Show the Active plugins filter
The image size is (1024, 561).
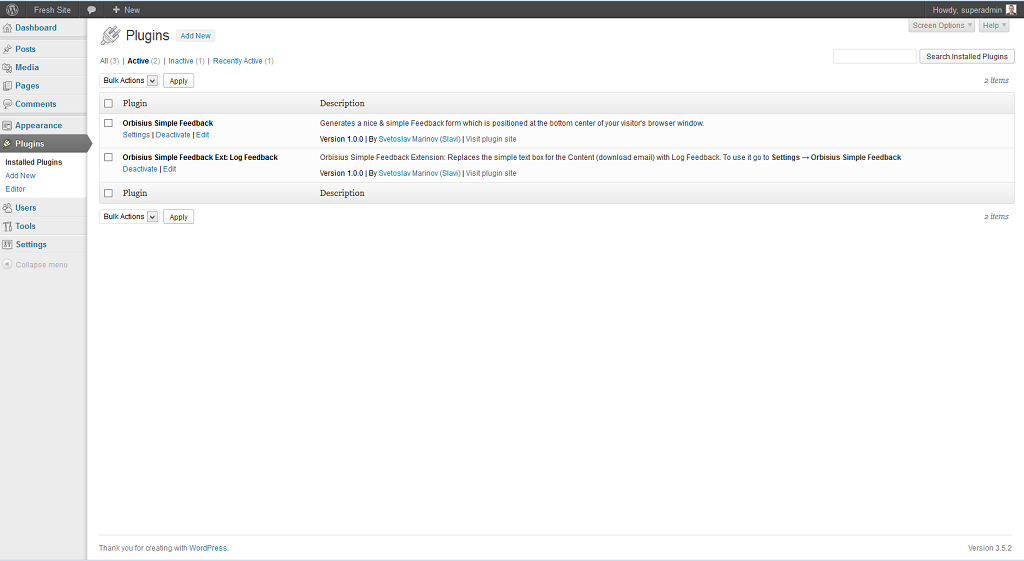click(x=138, y=61)
